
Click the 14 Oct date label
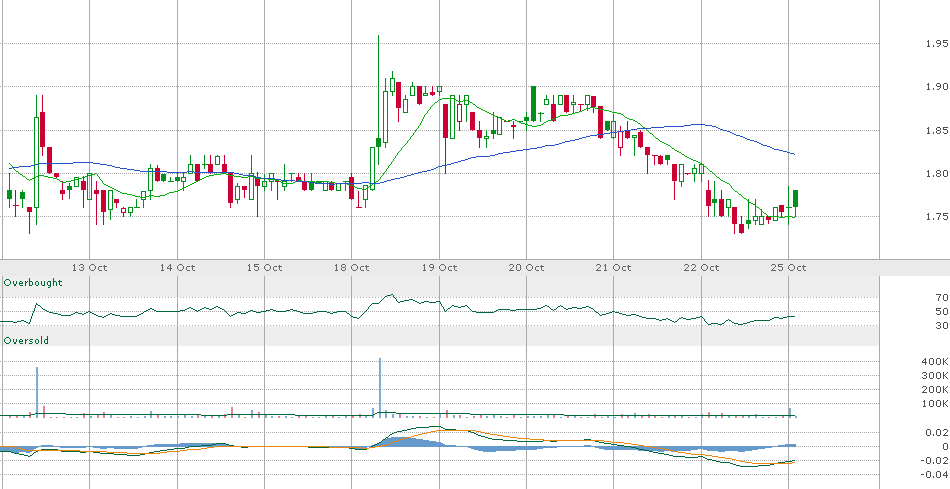pos(178,268)
